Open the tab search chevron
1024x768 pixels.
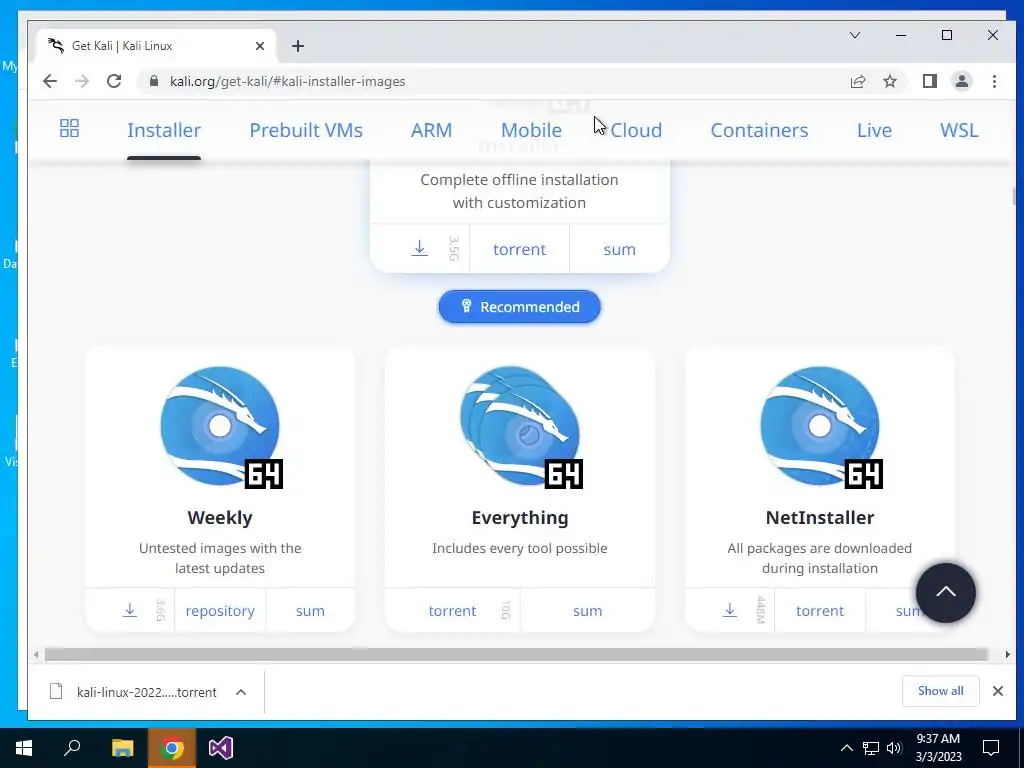pyautogui.click(x=855, y=35)
